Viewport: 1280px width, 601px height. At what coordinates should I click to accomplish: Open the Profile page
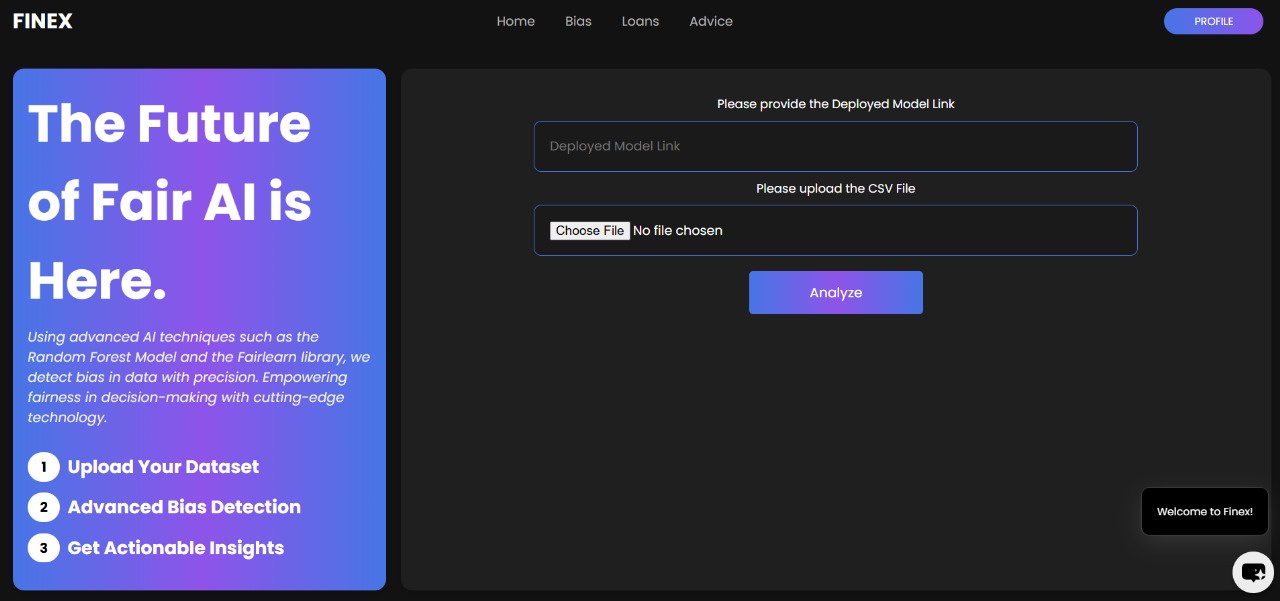pos(1213,21)
